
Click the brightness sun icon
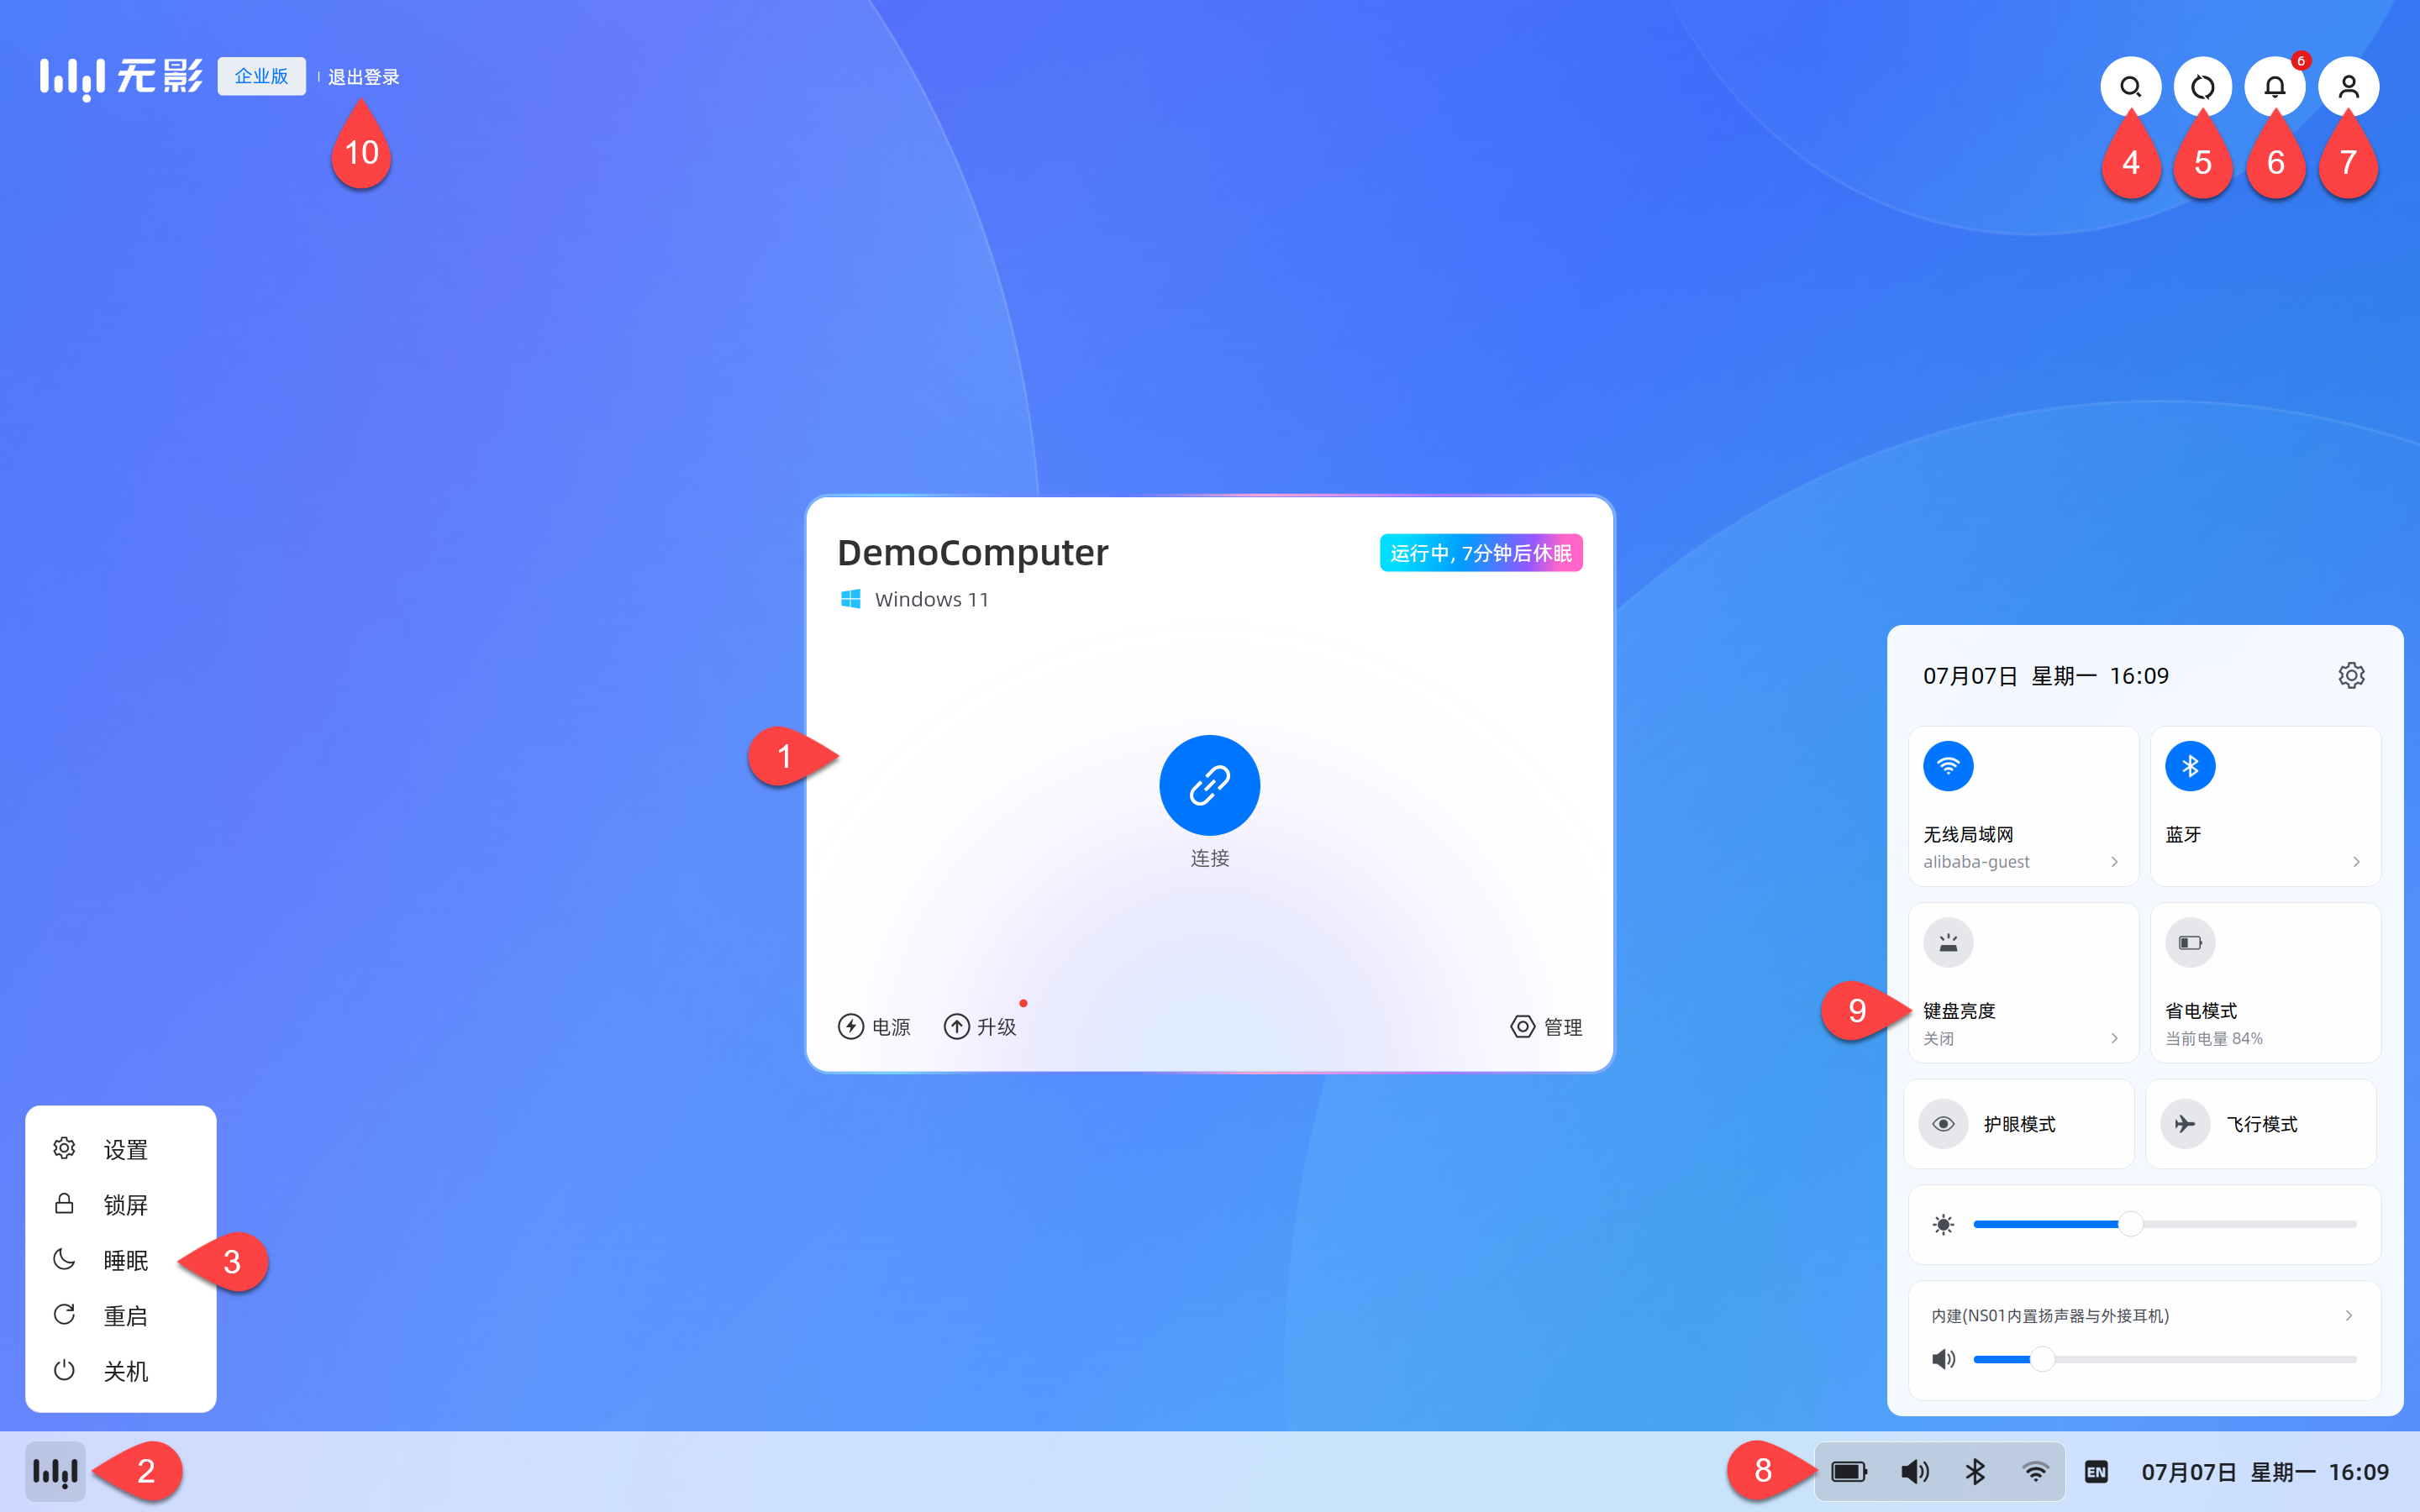point(1943,1224)
